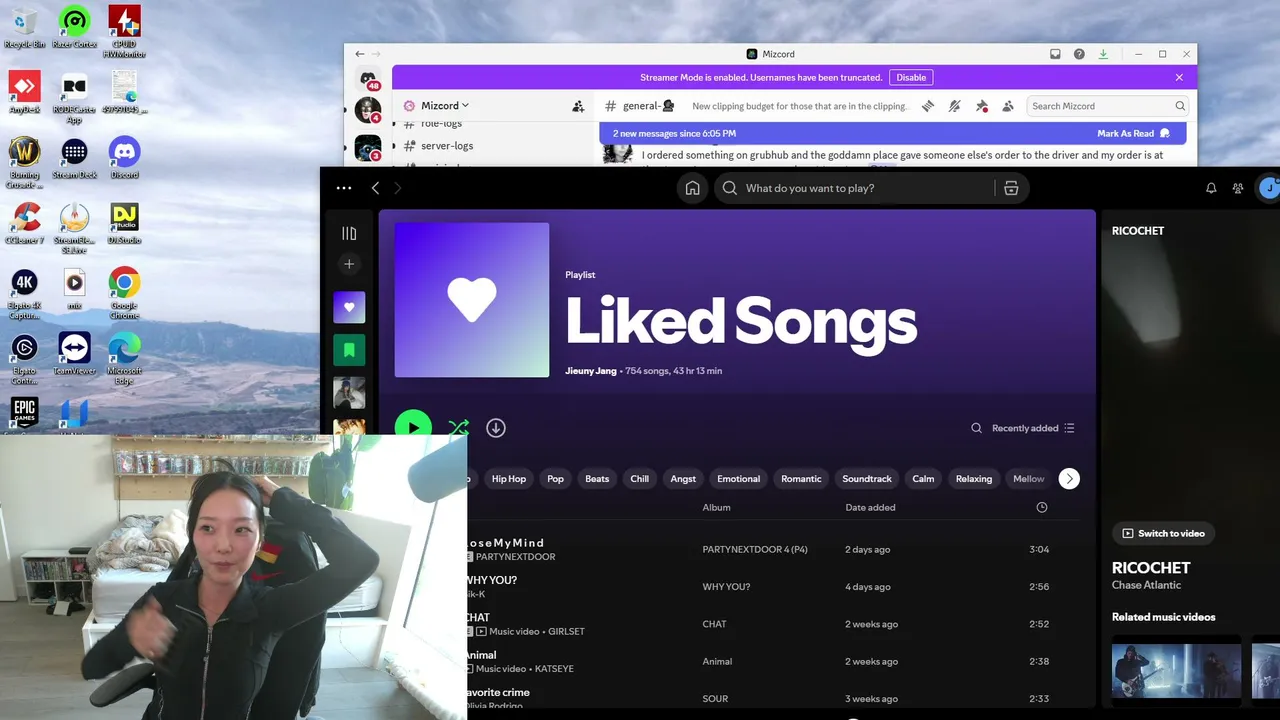
Task: Apply the Emotional filter chip
Action: [739, 479]
